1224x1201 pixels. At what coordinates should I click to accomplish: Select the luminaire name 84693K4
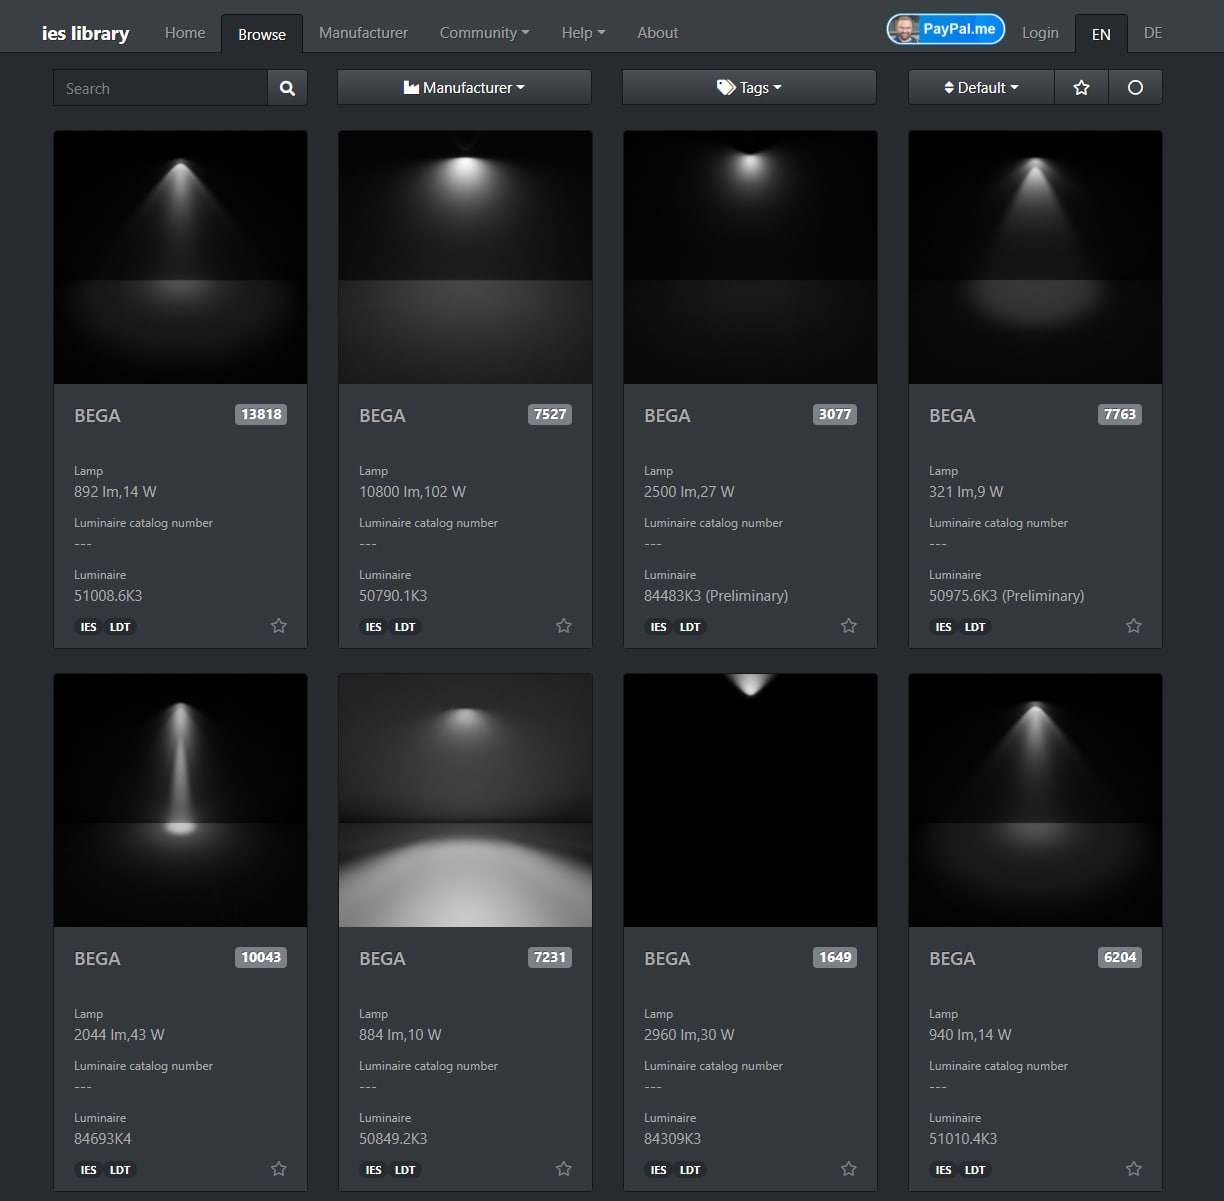(x=103, y=1138)
